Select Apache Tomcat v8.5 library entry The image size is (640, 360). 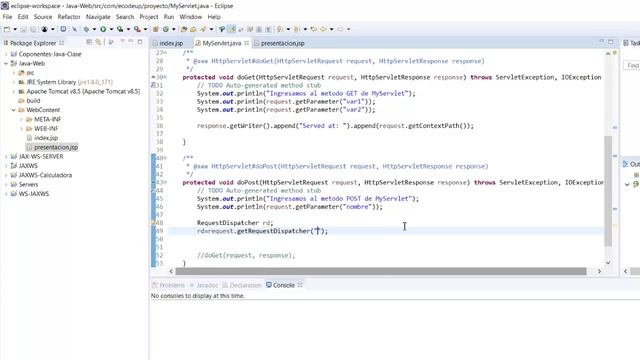tap(79, 91)
